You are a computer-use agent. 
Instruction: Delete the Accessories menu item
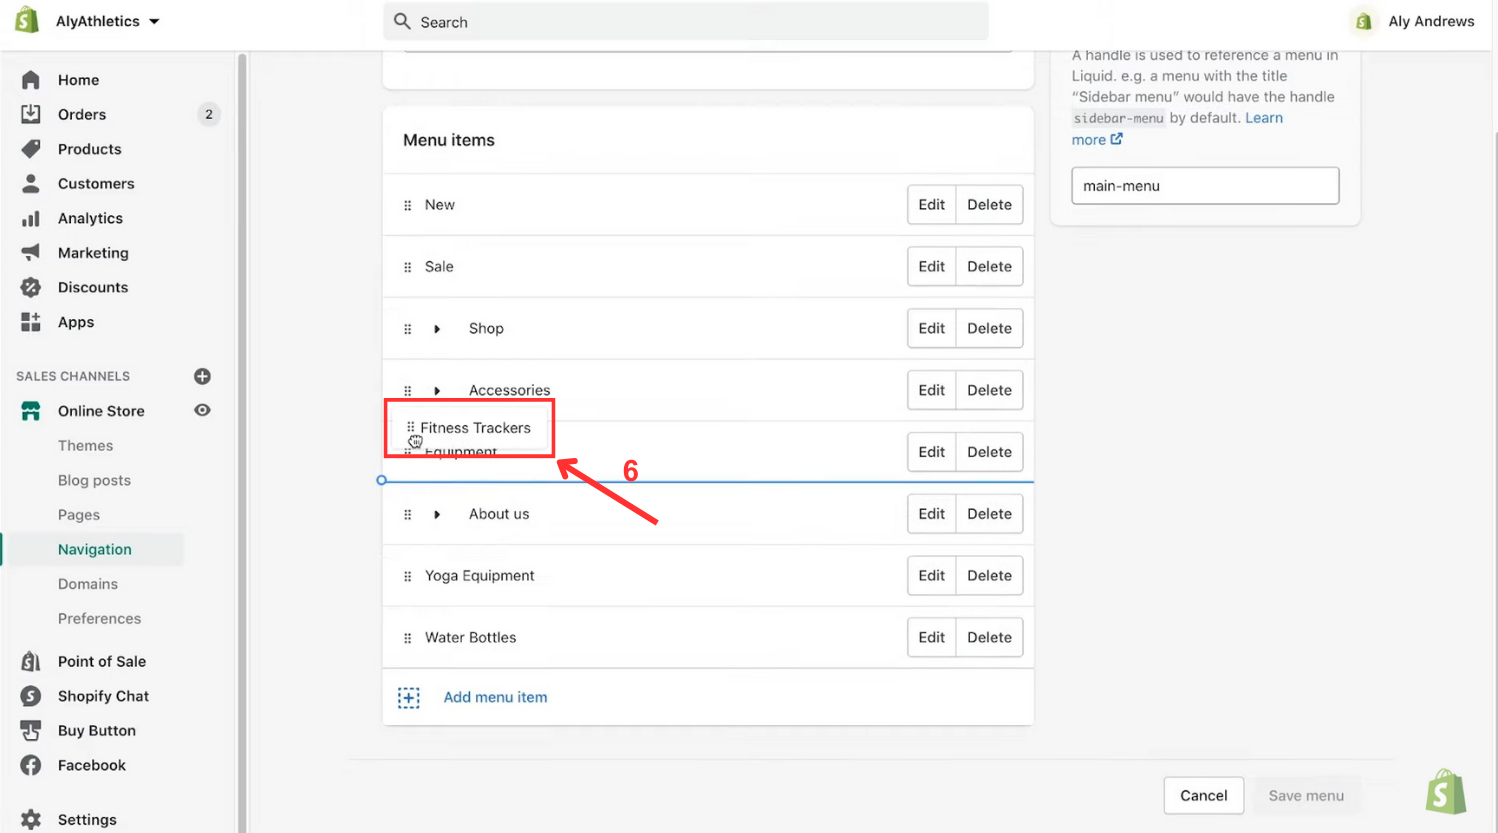point(989,390)
